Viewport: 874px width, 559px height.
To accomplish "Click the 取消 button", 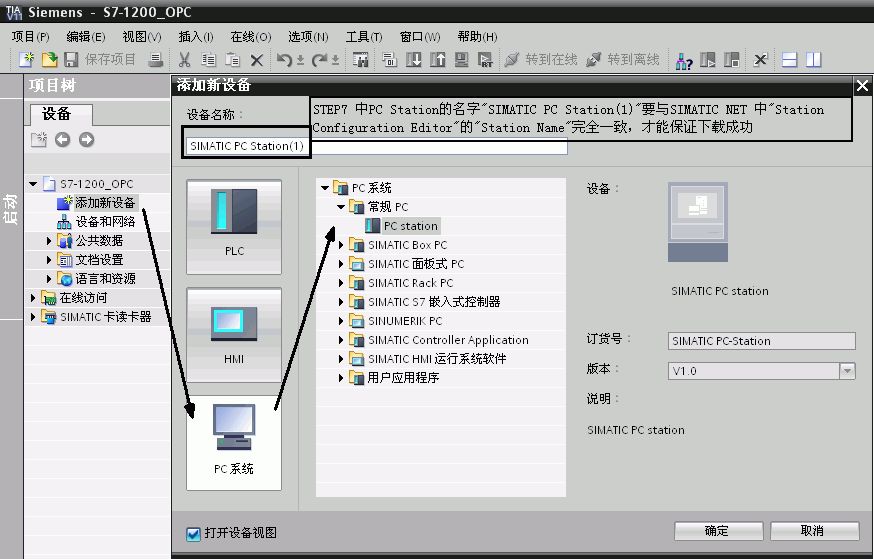I will [814, 531].
